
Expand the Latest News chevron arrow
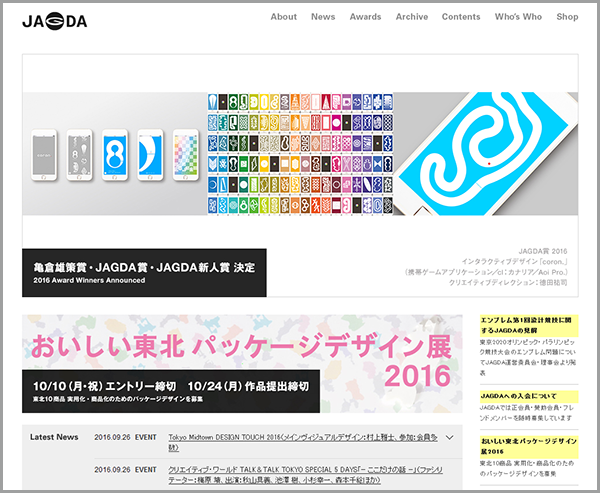pyautogui.click(x=450, y=437)
